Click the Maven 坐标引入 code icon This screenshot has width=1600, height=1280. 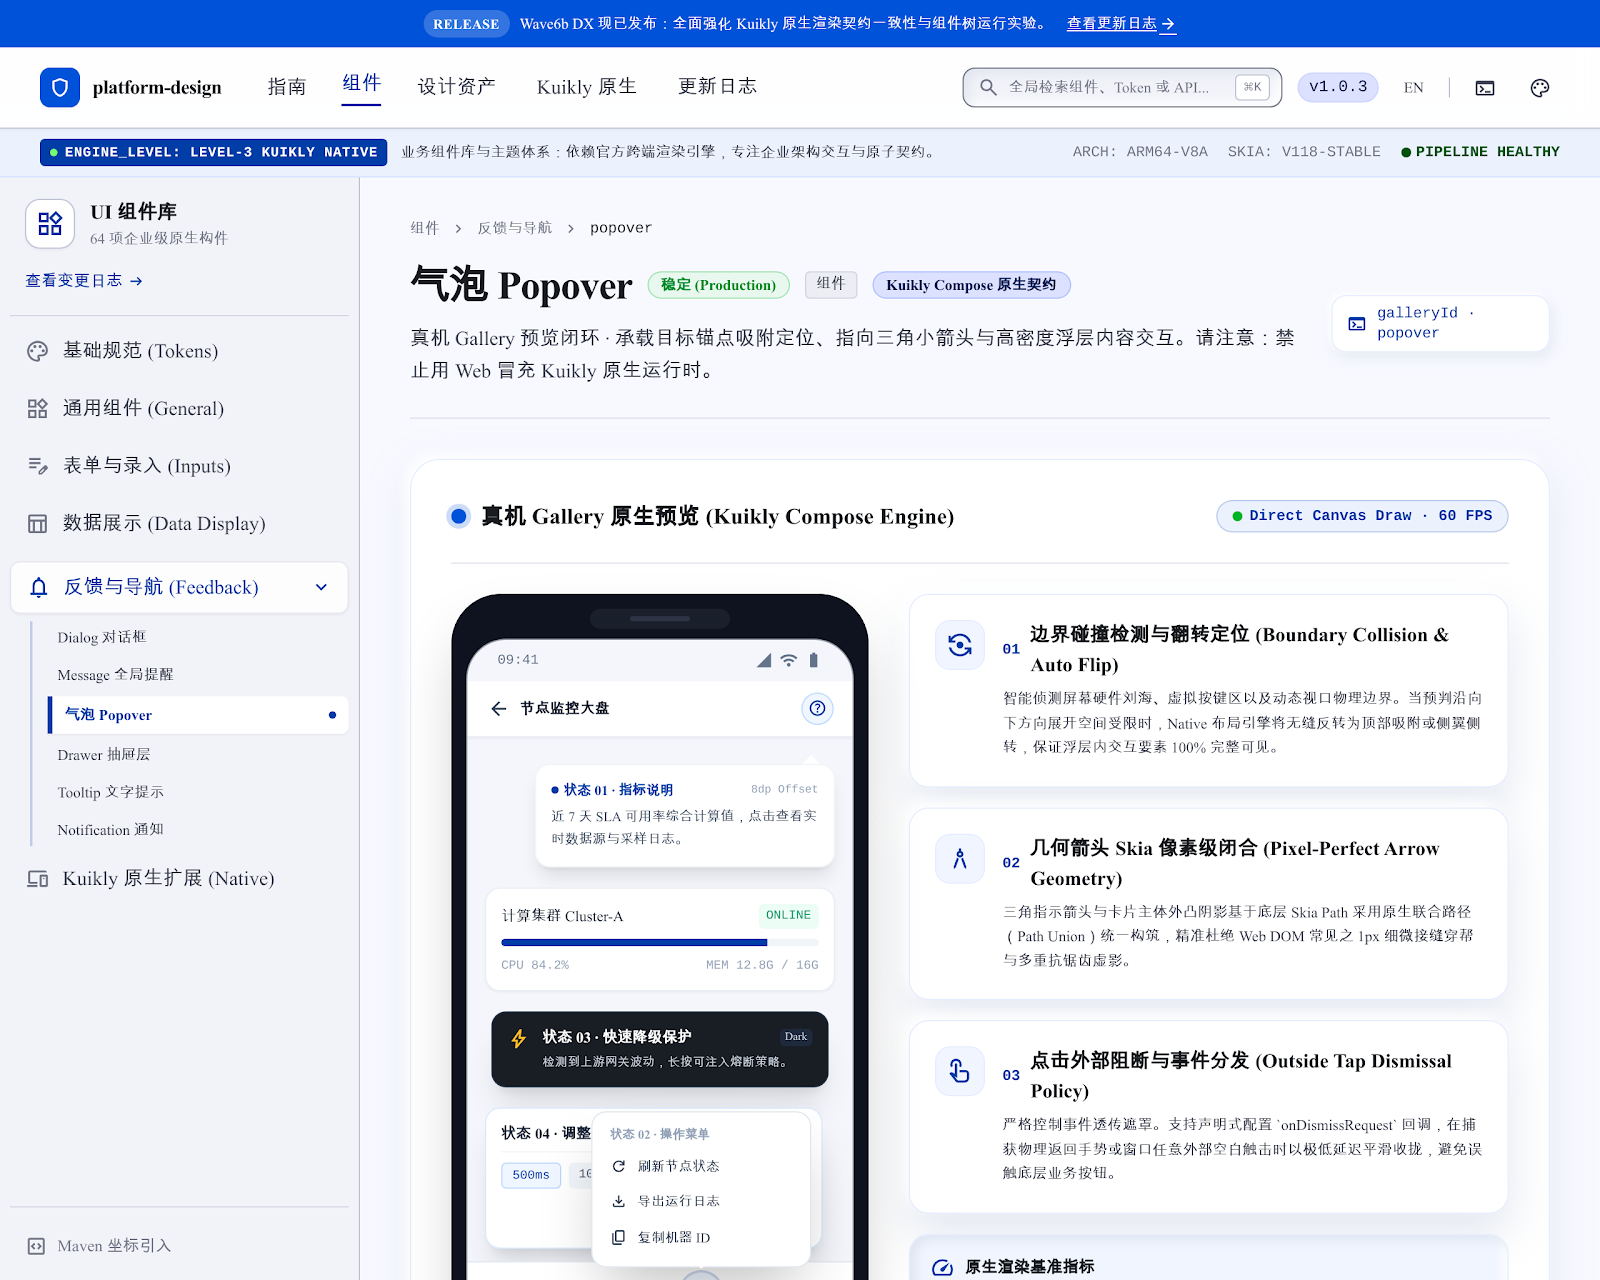[36, 1246]
